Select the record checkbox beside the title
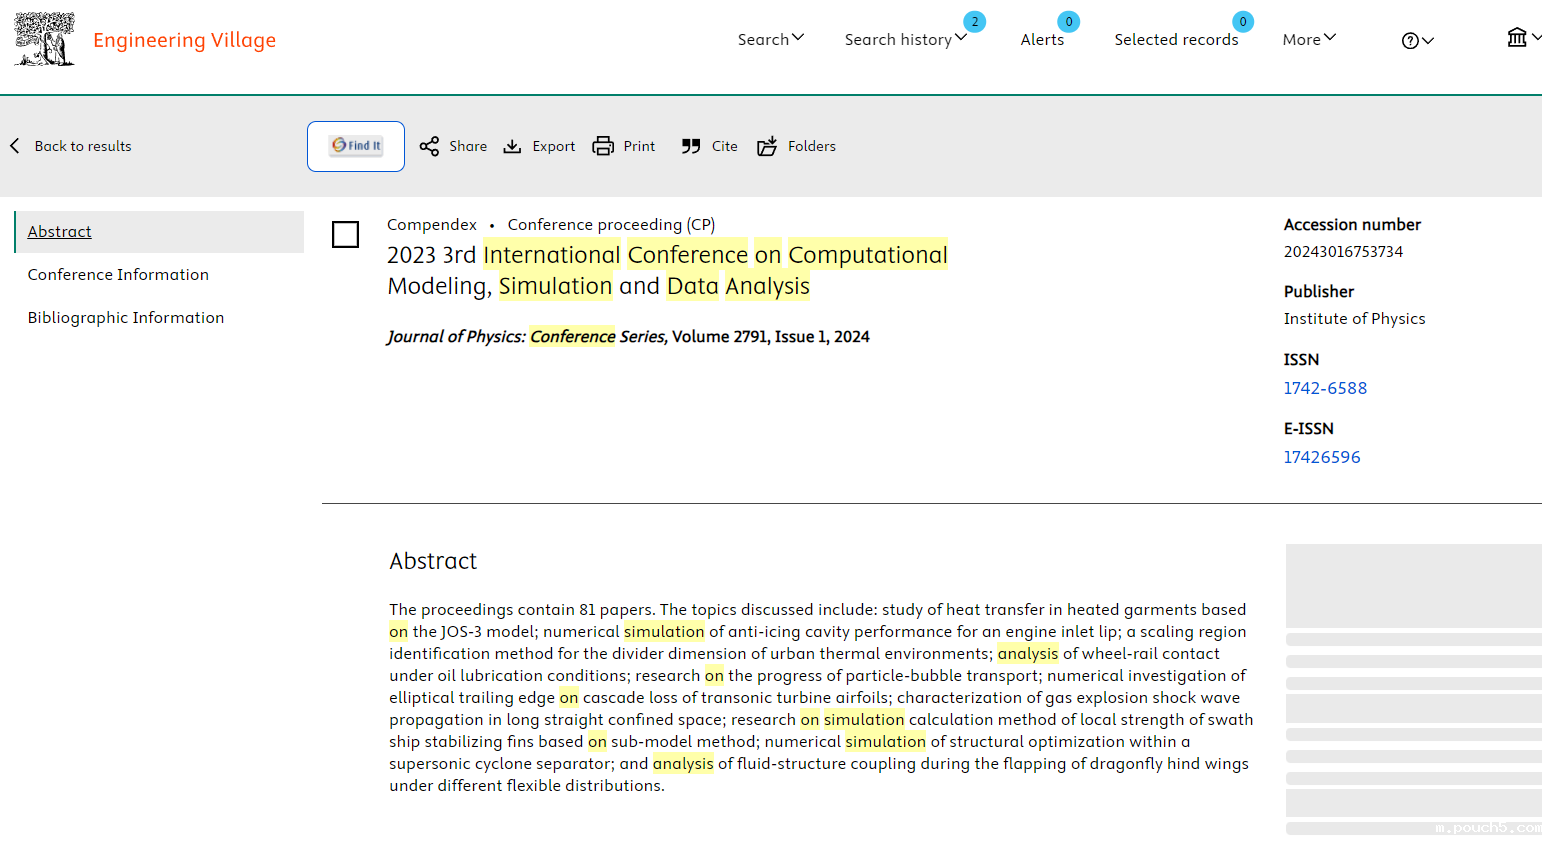Image resolution: width=1542 pixels, height=844 pixels. (345, 235)
